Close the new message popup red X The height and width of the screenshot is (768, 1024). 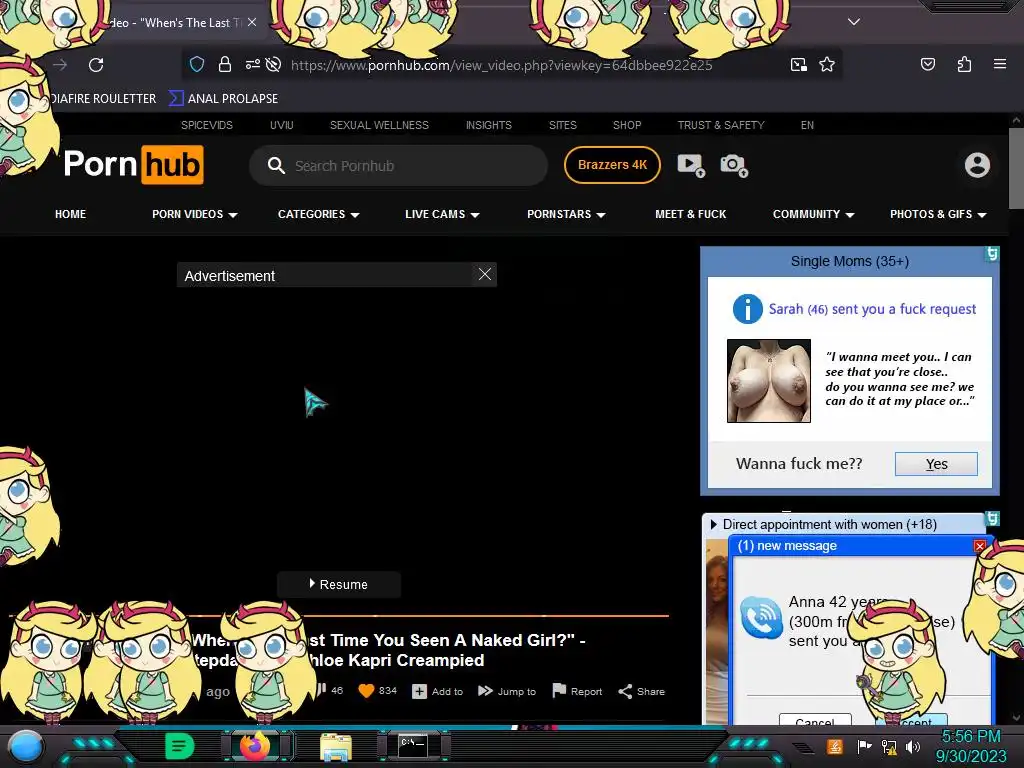pos(979,546)
